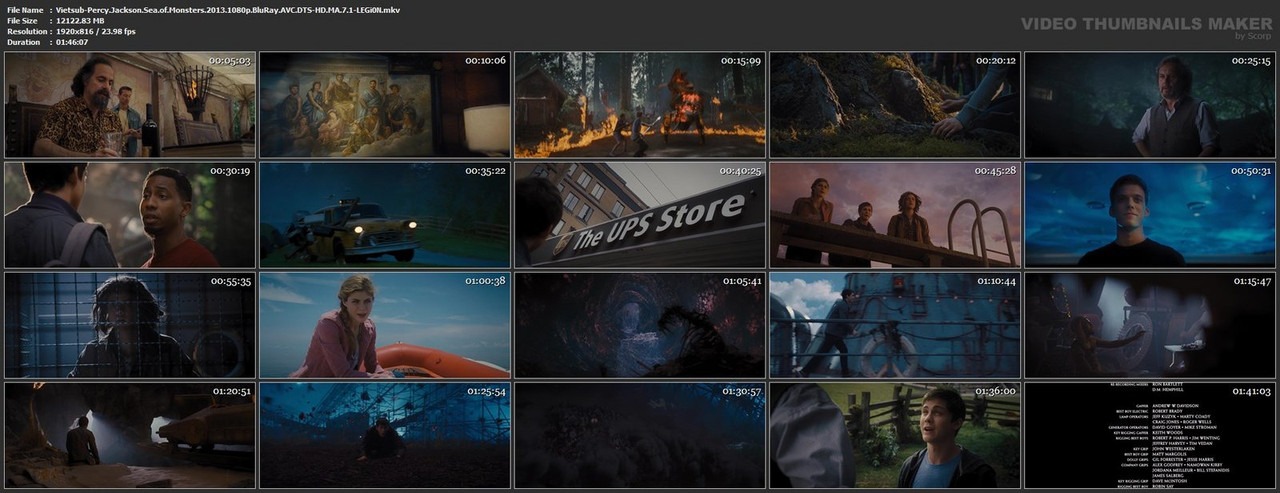Open the dark tunnel thumbnail 01:05:41
This screenshot has height=493, width=1280.
(x=640, y=325)
